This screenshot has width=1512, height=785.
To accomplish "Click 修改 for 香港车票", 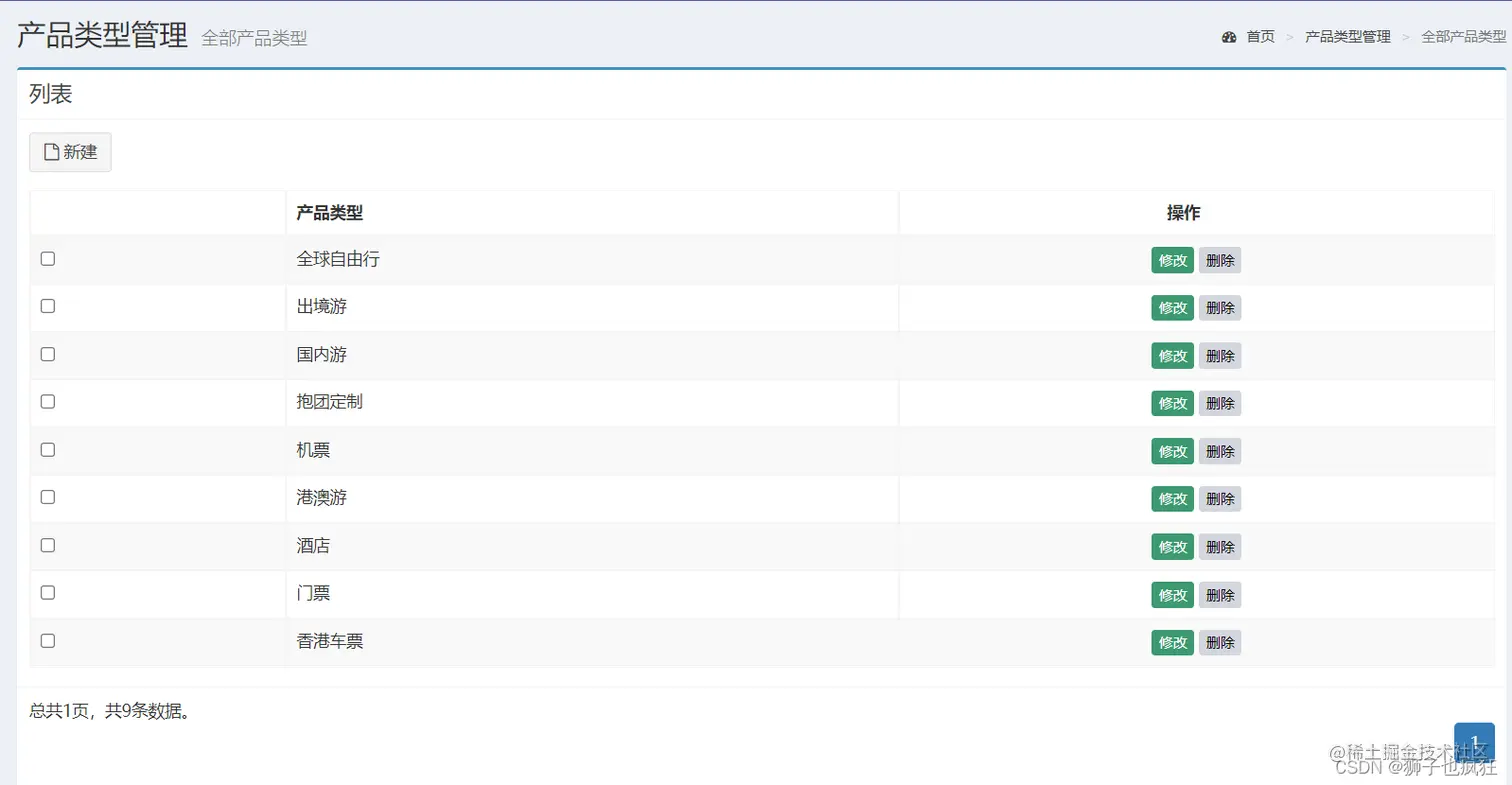I will point(1173,642).
